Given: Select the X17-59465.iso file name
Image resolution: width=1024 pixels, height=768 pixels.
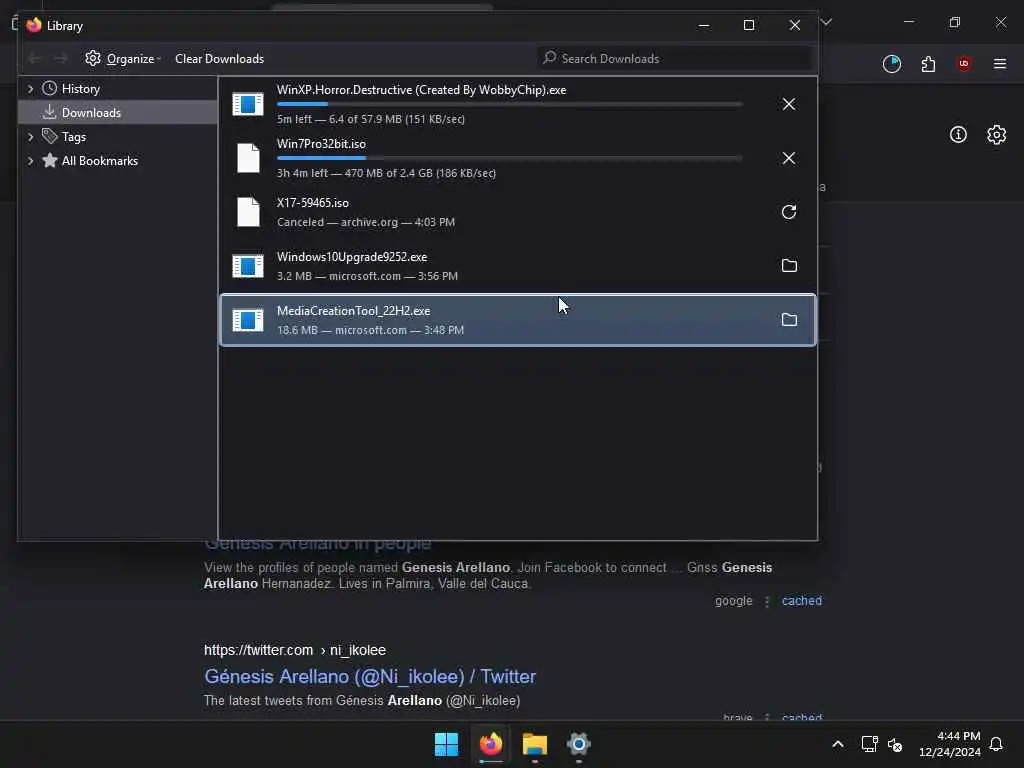Looking at the screenshot, I should click(x=313, y=203).
